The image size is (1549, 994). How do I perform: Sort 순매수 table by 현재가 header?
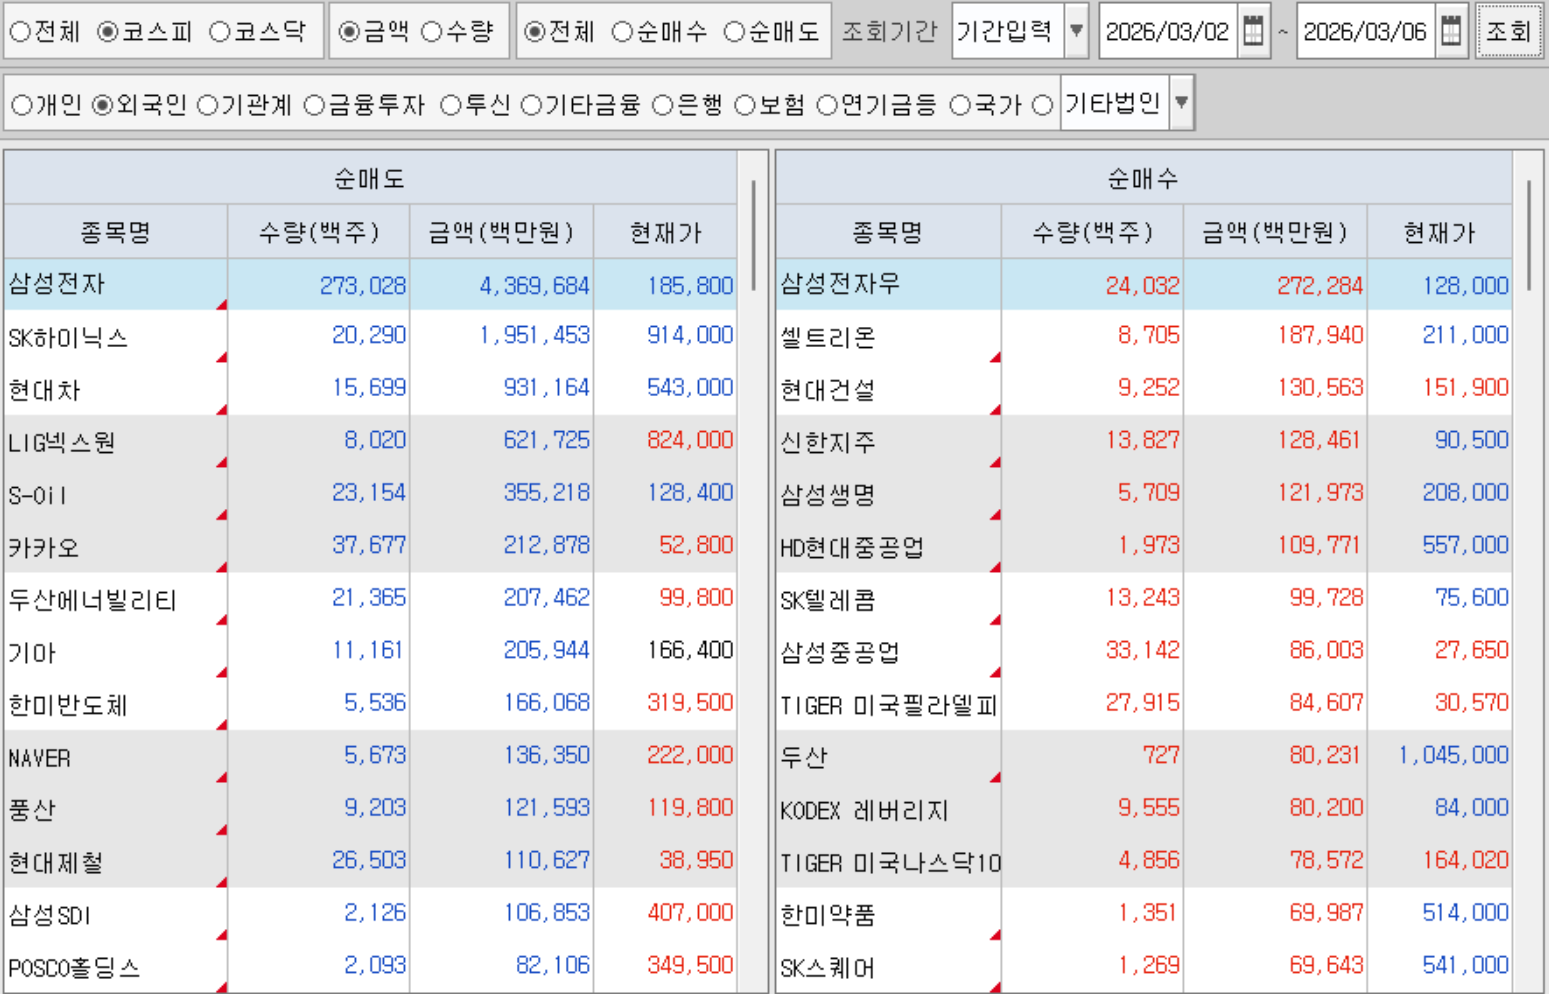1439,233
